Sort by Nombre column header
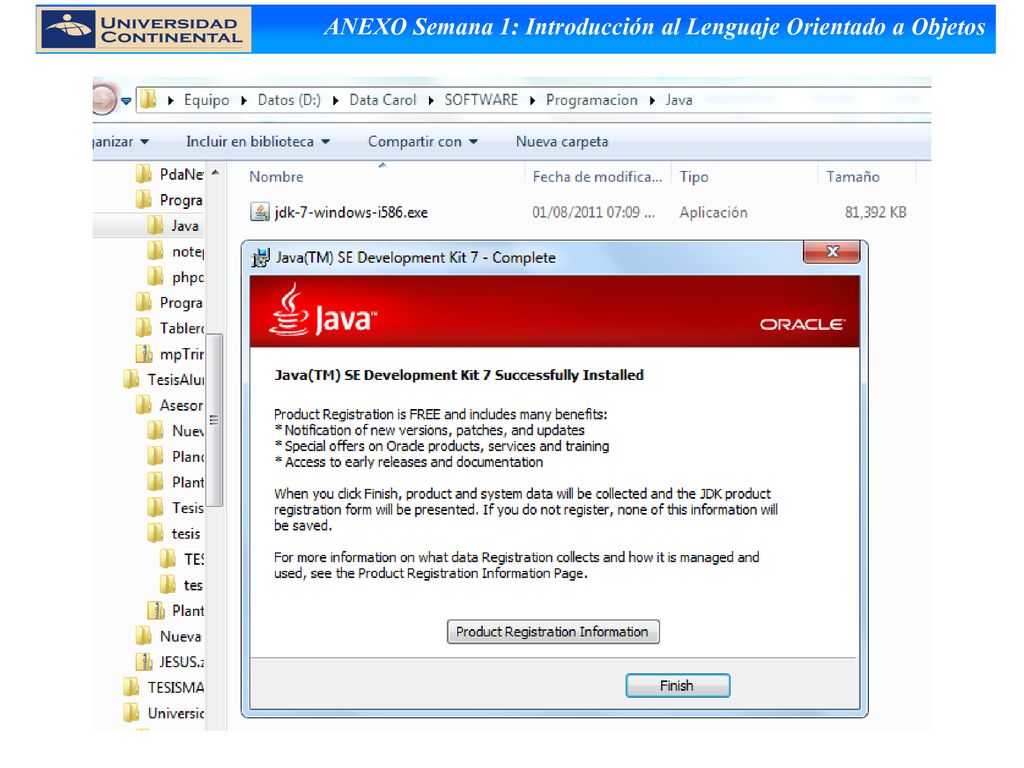The width and height of the screenshot is (1024, 768). [x=276, y=176]
